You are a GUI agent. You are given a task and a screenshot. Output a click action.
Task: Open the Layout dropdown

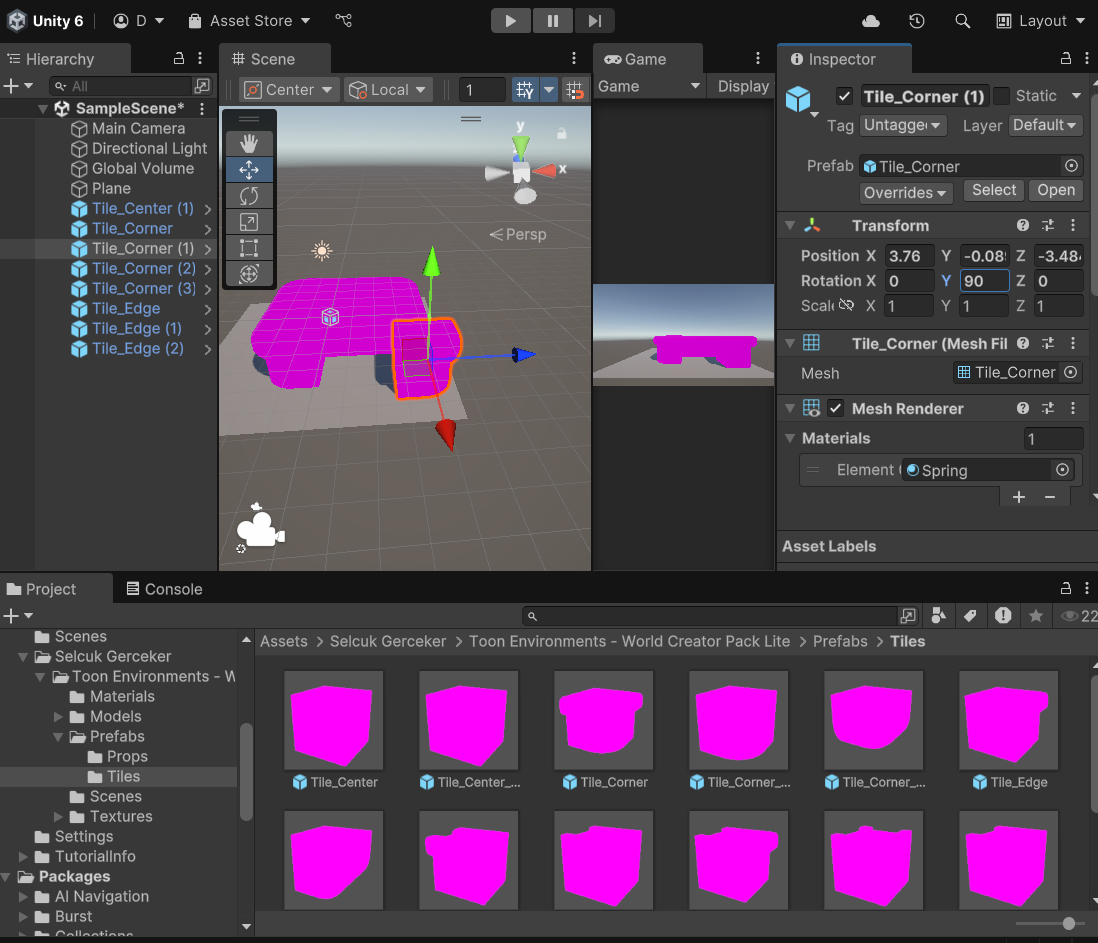click(x=1041, y=21)
